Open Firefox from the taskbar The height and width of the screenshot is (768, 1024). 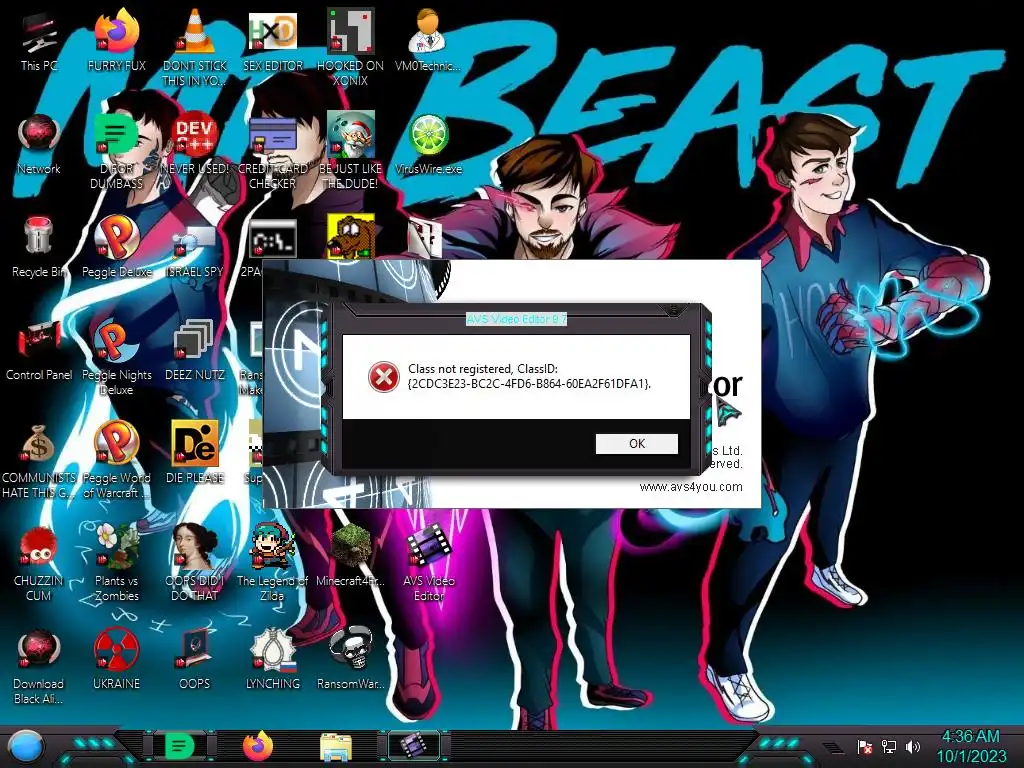258,746
